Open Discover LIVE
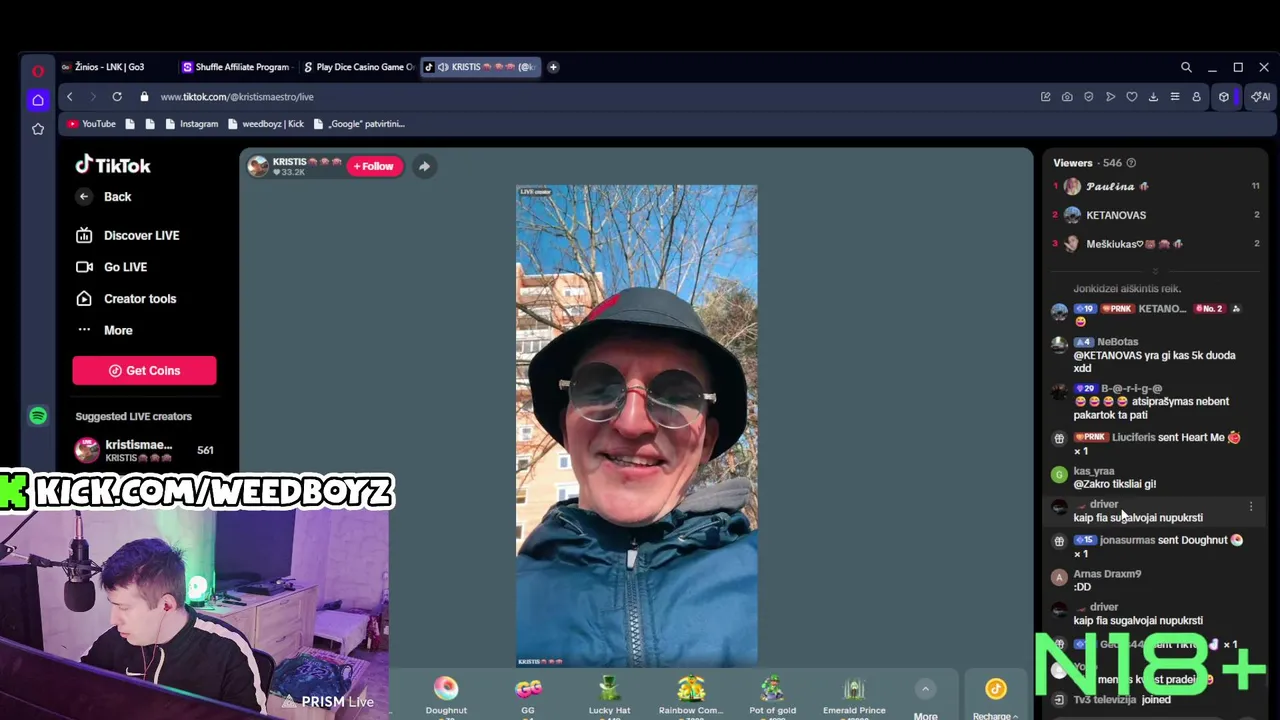 141,235
